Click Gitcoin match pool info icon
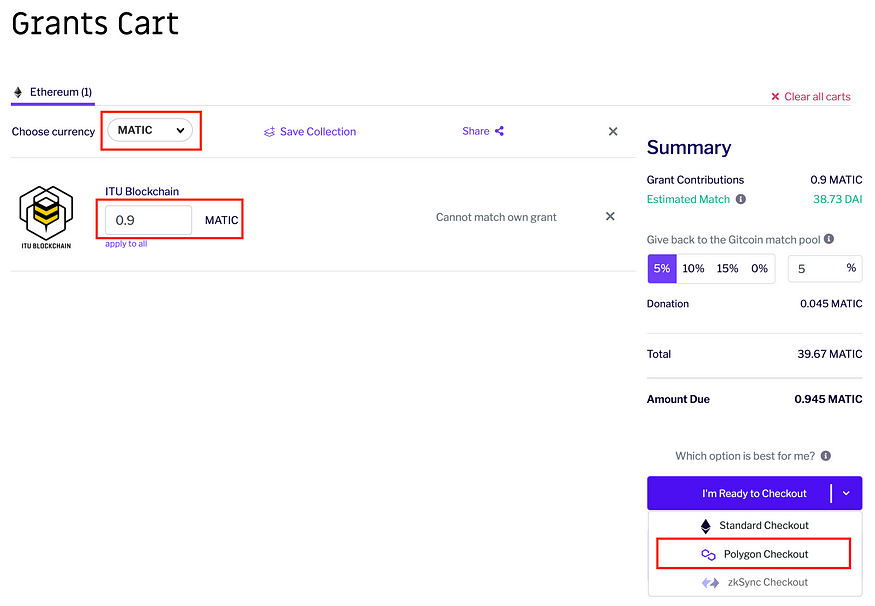The height and width of the screenshot is (606, 875). [829, 239]
